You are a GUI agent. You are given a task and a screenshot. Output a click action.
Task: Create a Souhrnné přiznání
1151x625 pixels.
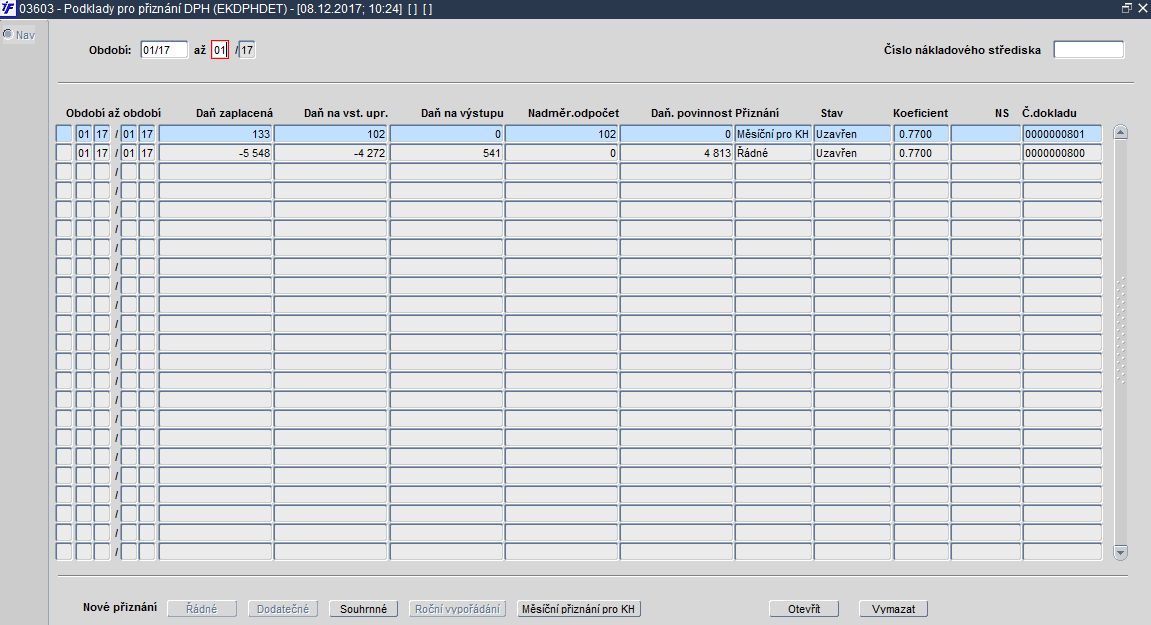click(x=363, y=609)
